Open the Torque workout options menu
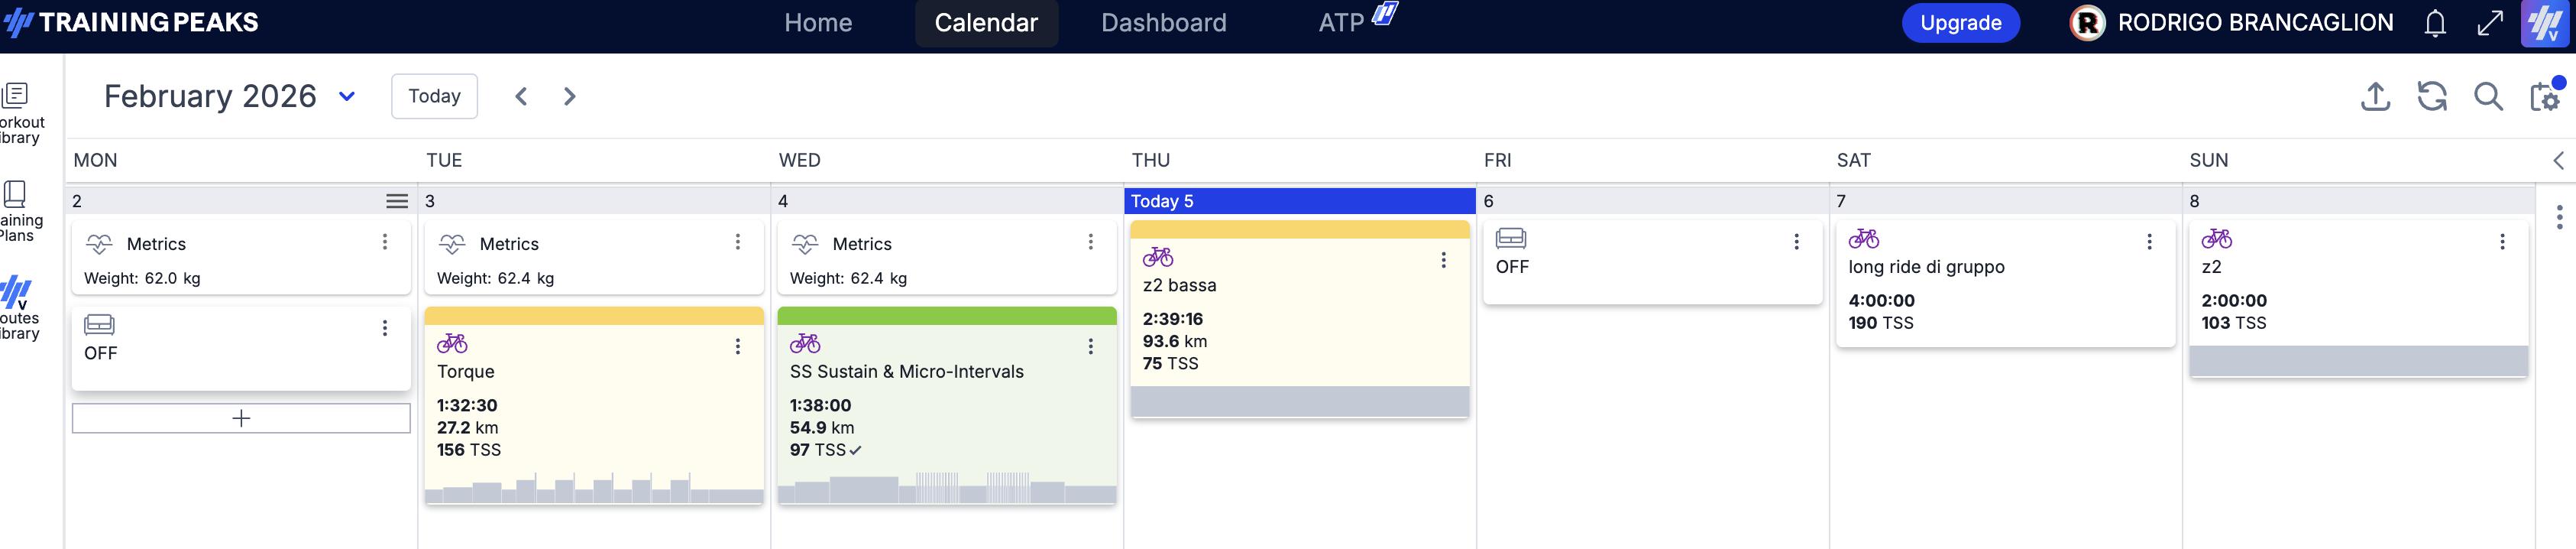 pos(738,346)
